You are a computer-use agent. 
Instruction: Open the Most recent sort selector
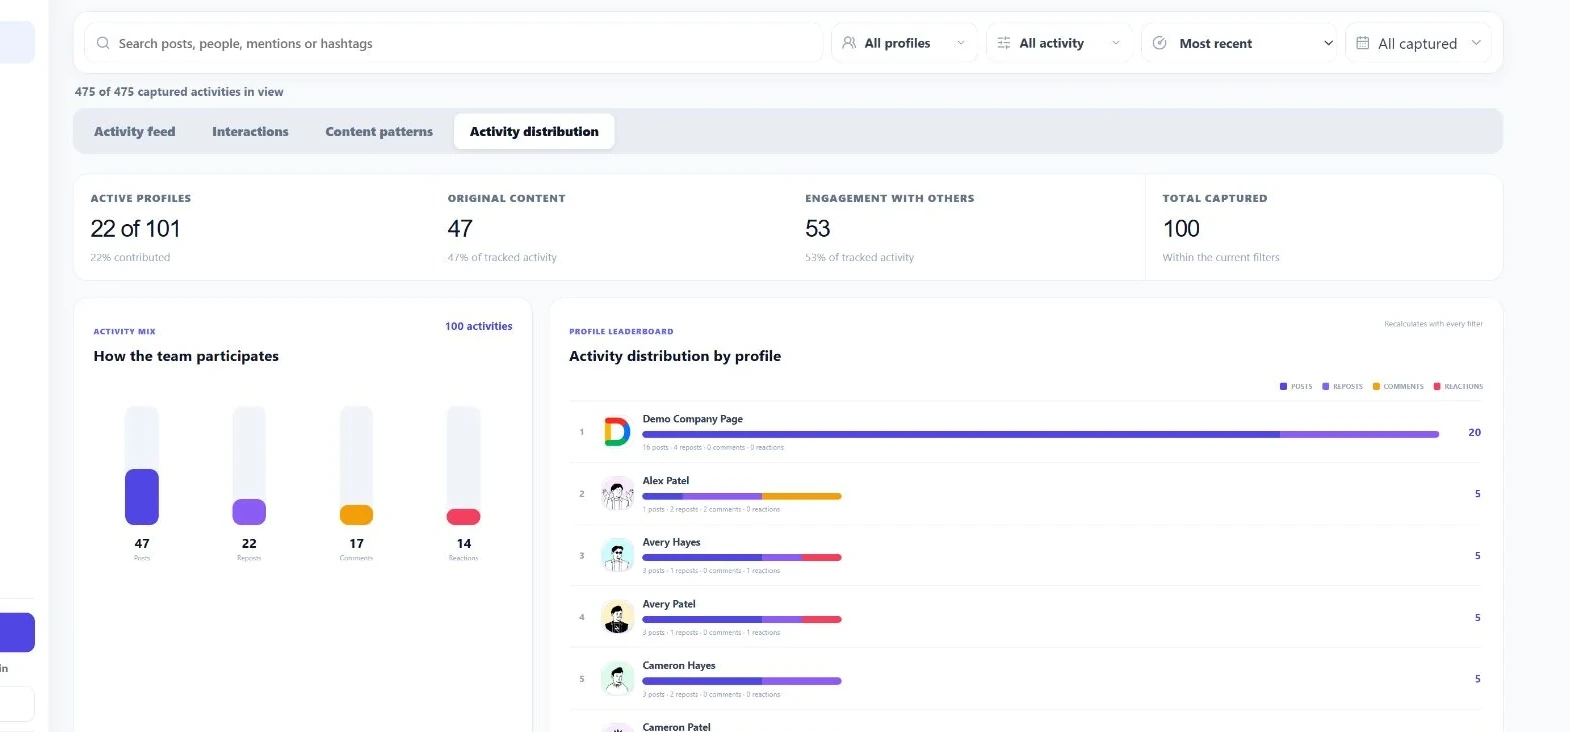click(1241, 43)
